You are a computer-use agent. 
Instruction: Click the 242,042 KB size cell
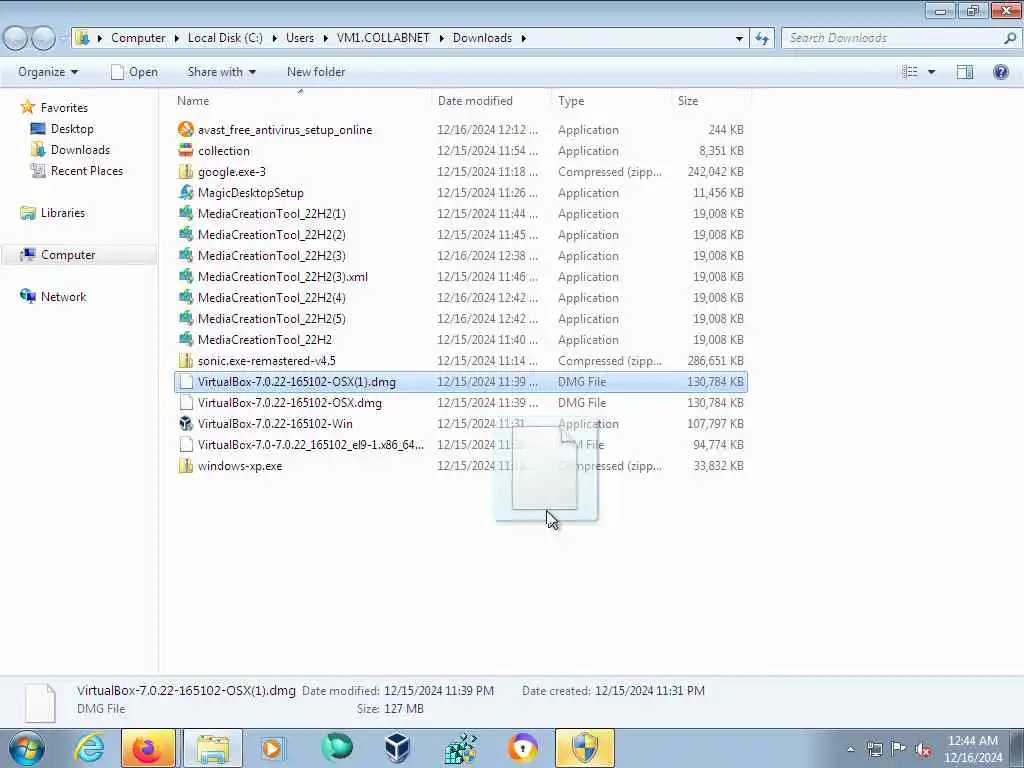715,172
